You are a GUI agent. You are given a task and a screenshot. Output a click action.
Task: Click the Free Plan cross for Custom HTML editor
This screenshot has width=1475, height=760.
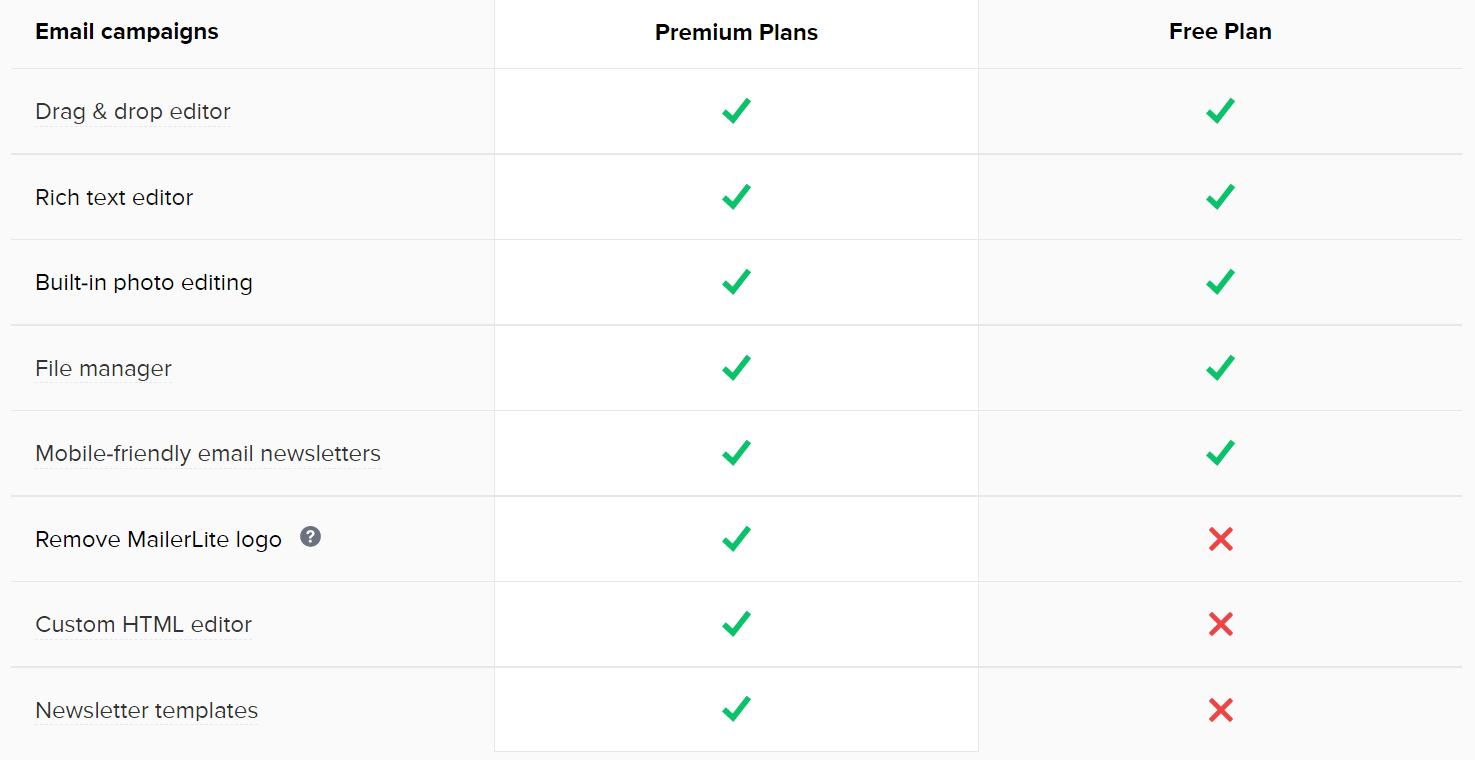[x=1220, y=624]
